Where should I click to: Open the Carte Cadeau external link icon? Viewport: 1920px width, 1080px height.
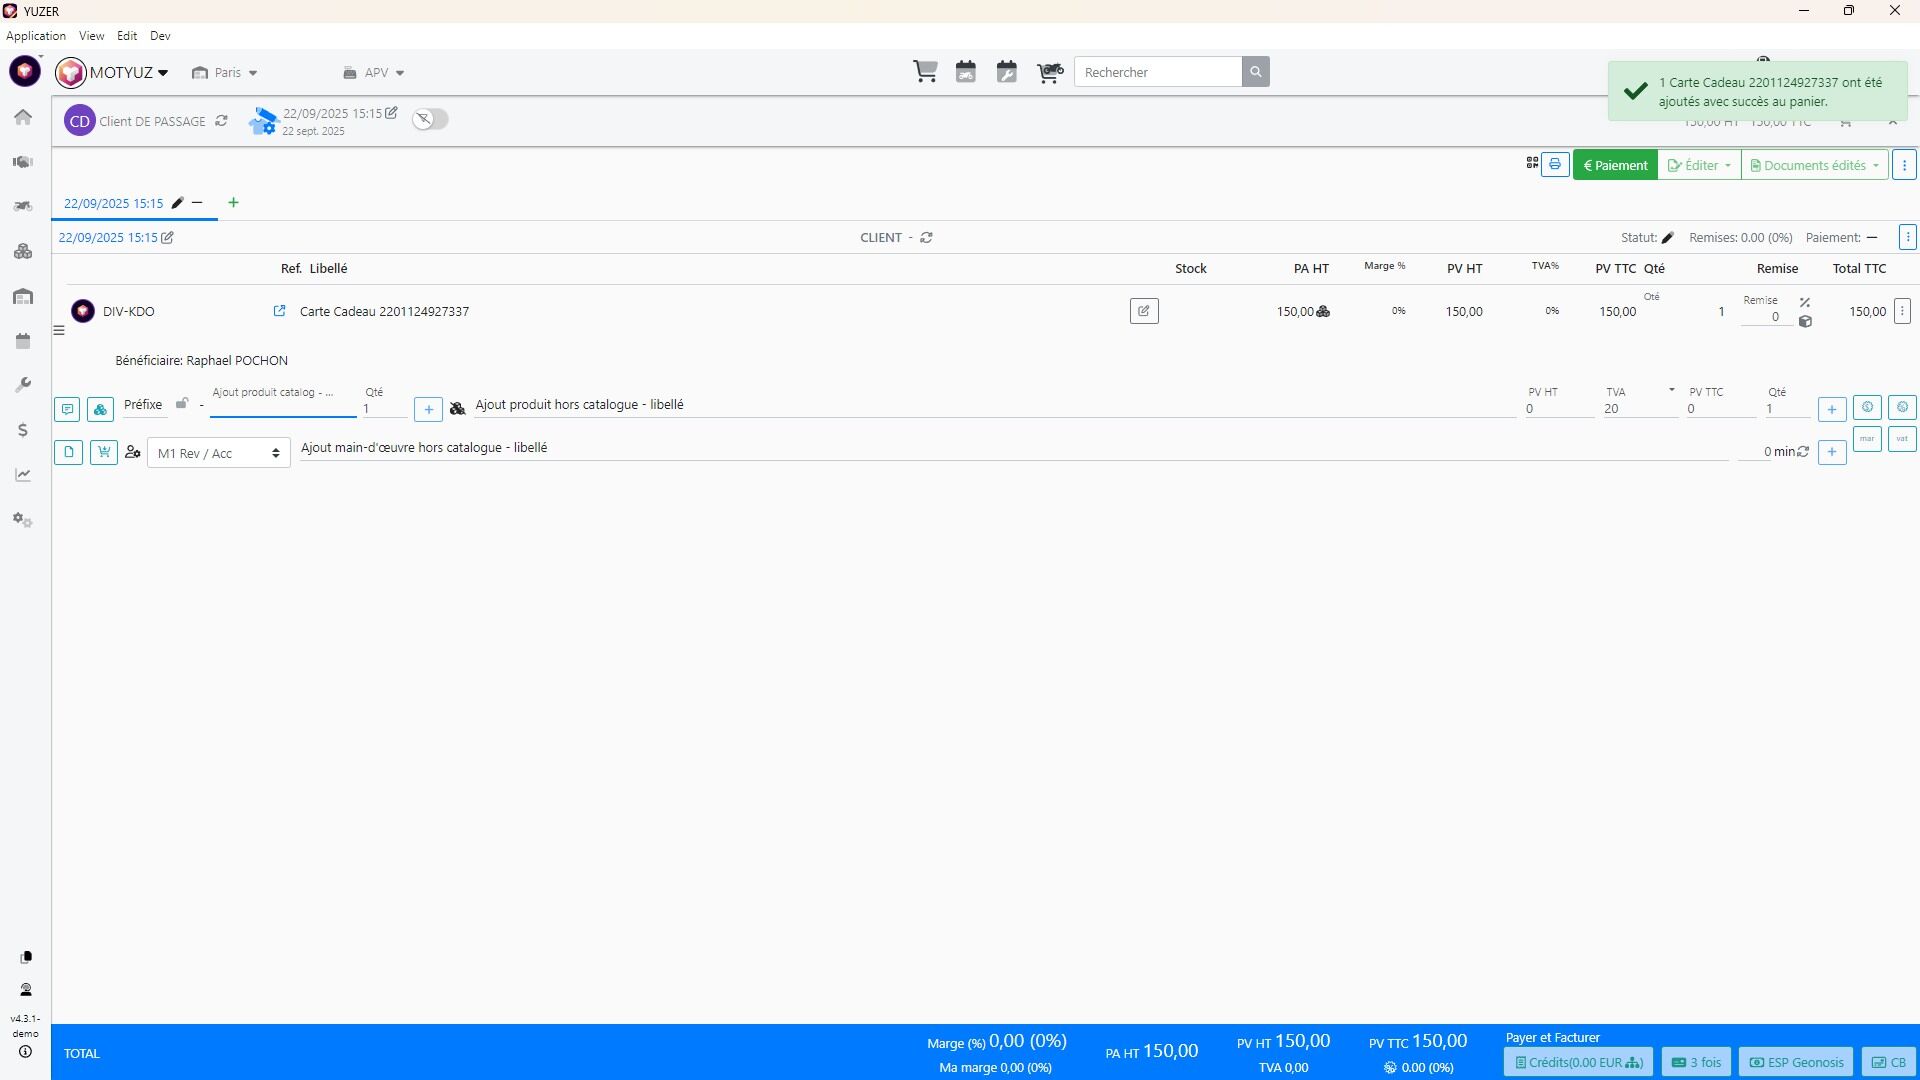click(279, 311)
